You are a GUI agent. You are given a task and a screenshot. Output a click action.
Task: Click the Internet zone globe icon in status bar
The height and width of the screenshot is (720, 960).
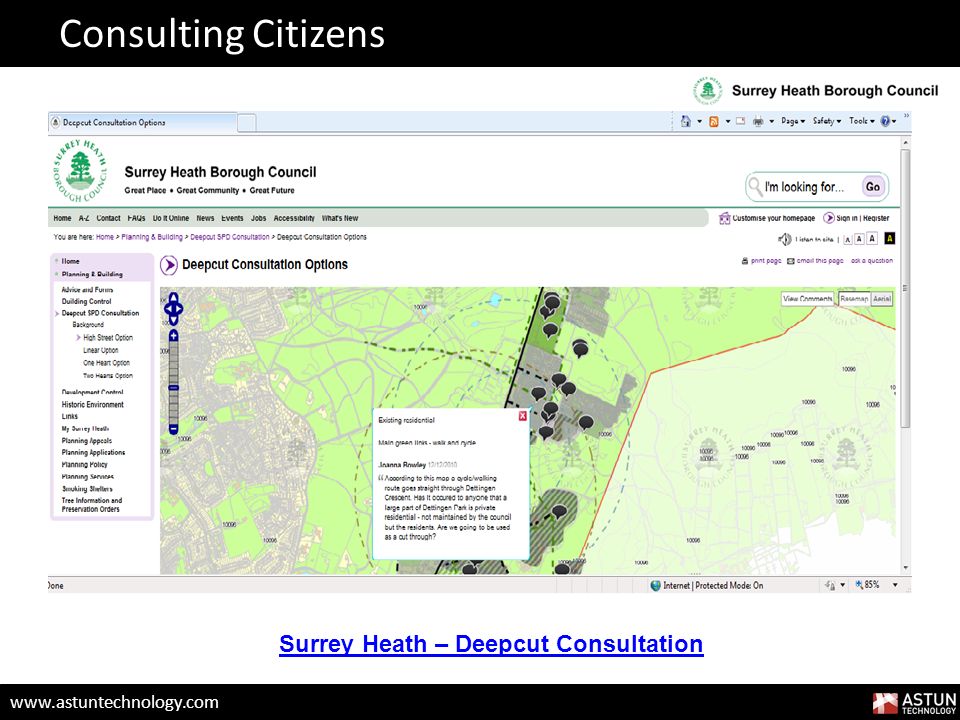(656, 585)
